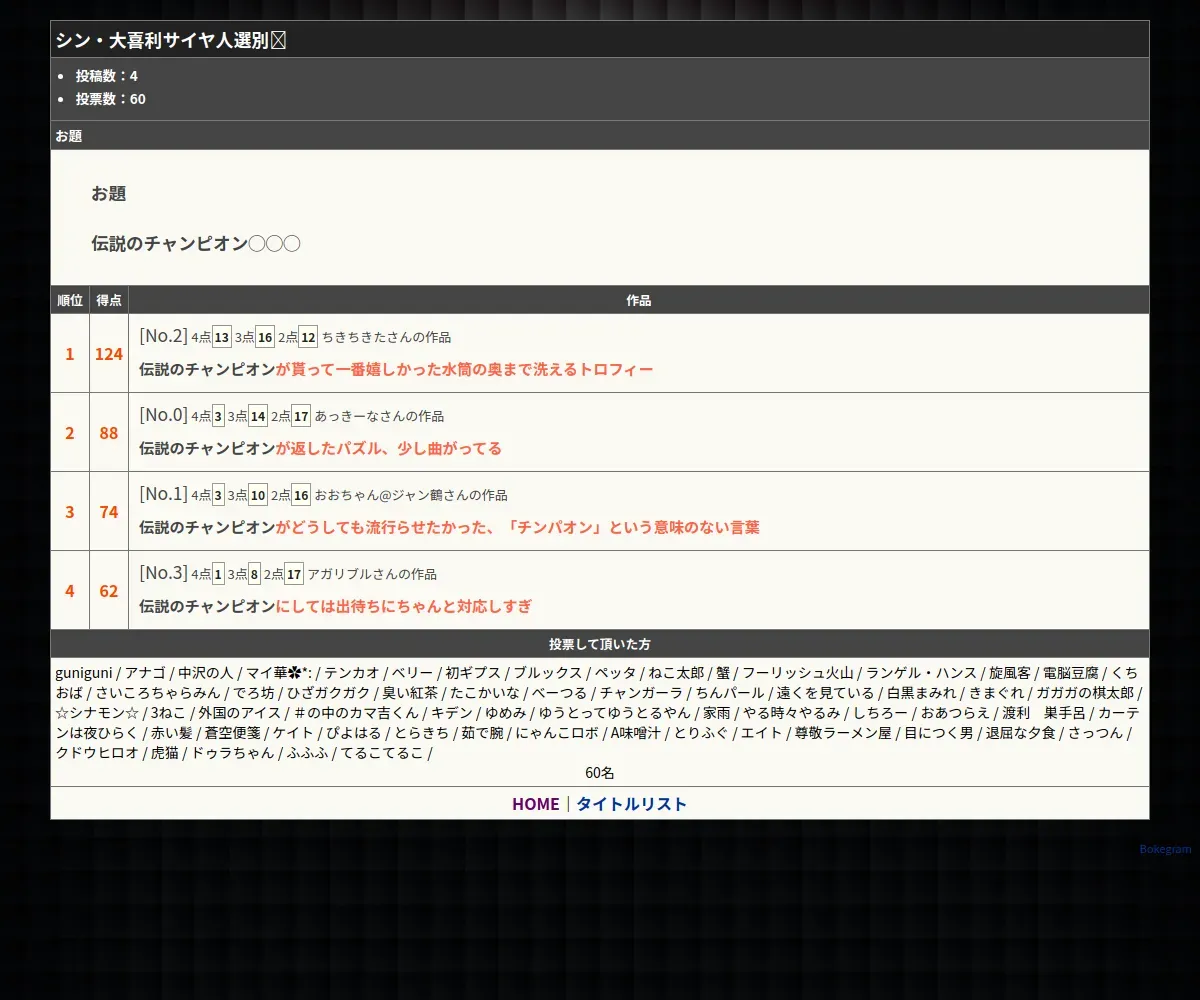Open the HOME link

click(x=536, y=804)
